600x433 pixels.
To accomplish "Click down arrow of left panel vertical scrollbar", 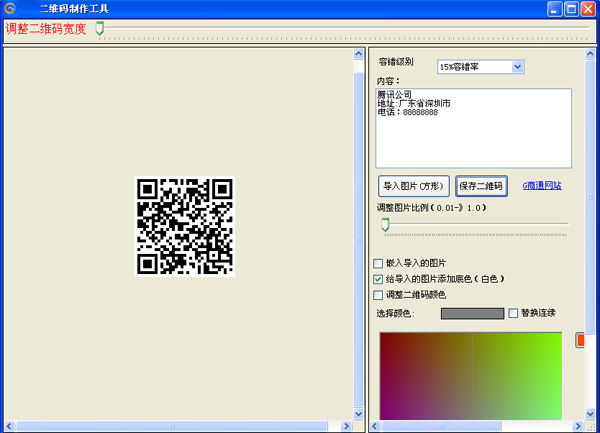I will click(x=359, y=413).
